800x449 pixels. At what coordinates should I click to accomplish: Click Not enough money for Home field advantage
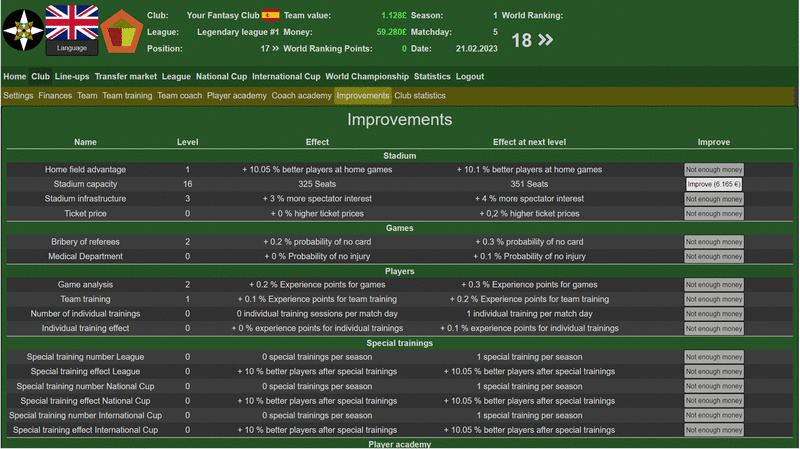pyautogui.click(x=714, y=170)
